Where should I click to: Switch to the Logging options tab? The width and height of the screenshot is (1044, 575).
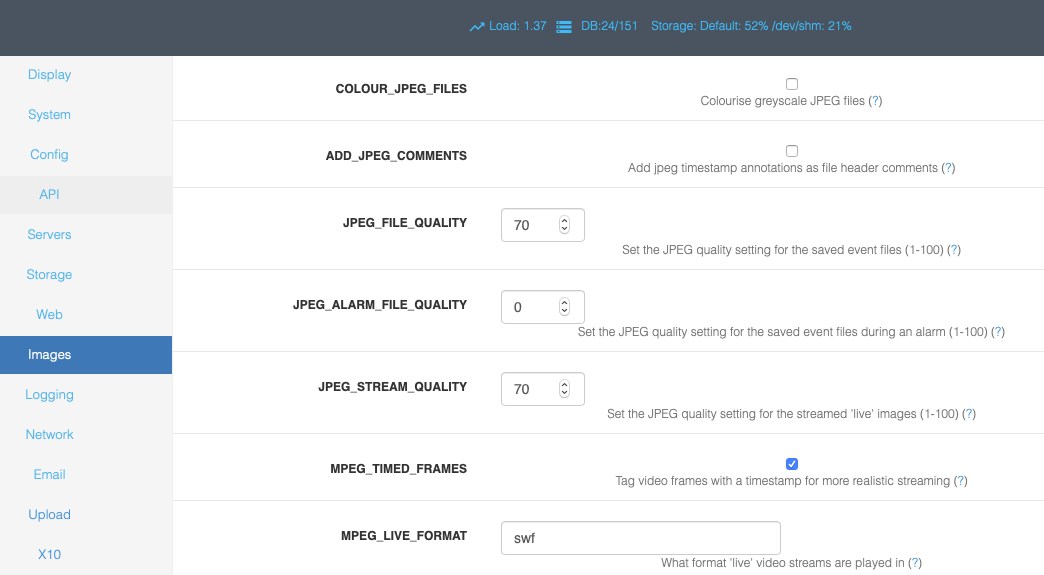[x=49, y=395]
